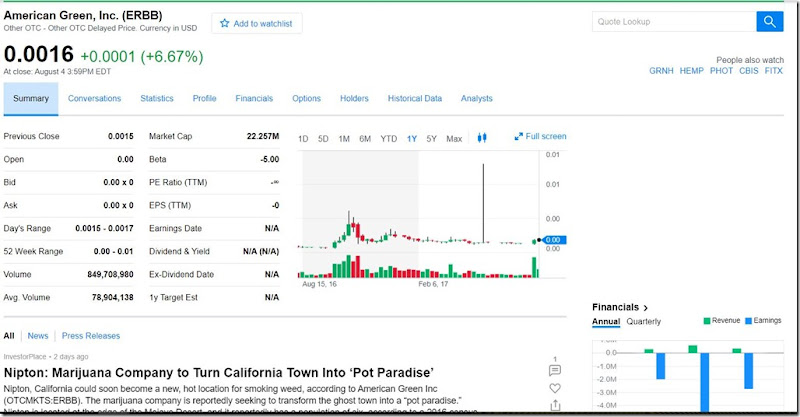Select the Max chart range
800x417 pixels.
click(x=454, y=139)
